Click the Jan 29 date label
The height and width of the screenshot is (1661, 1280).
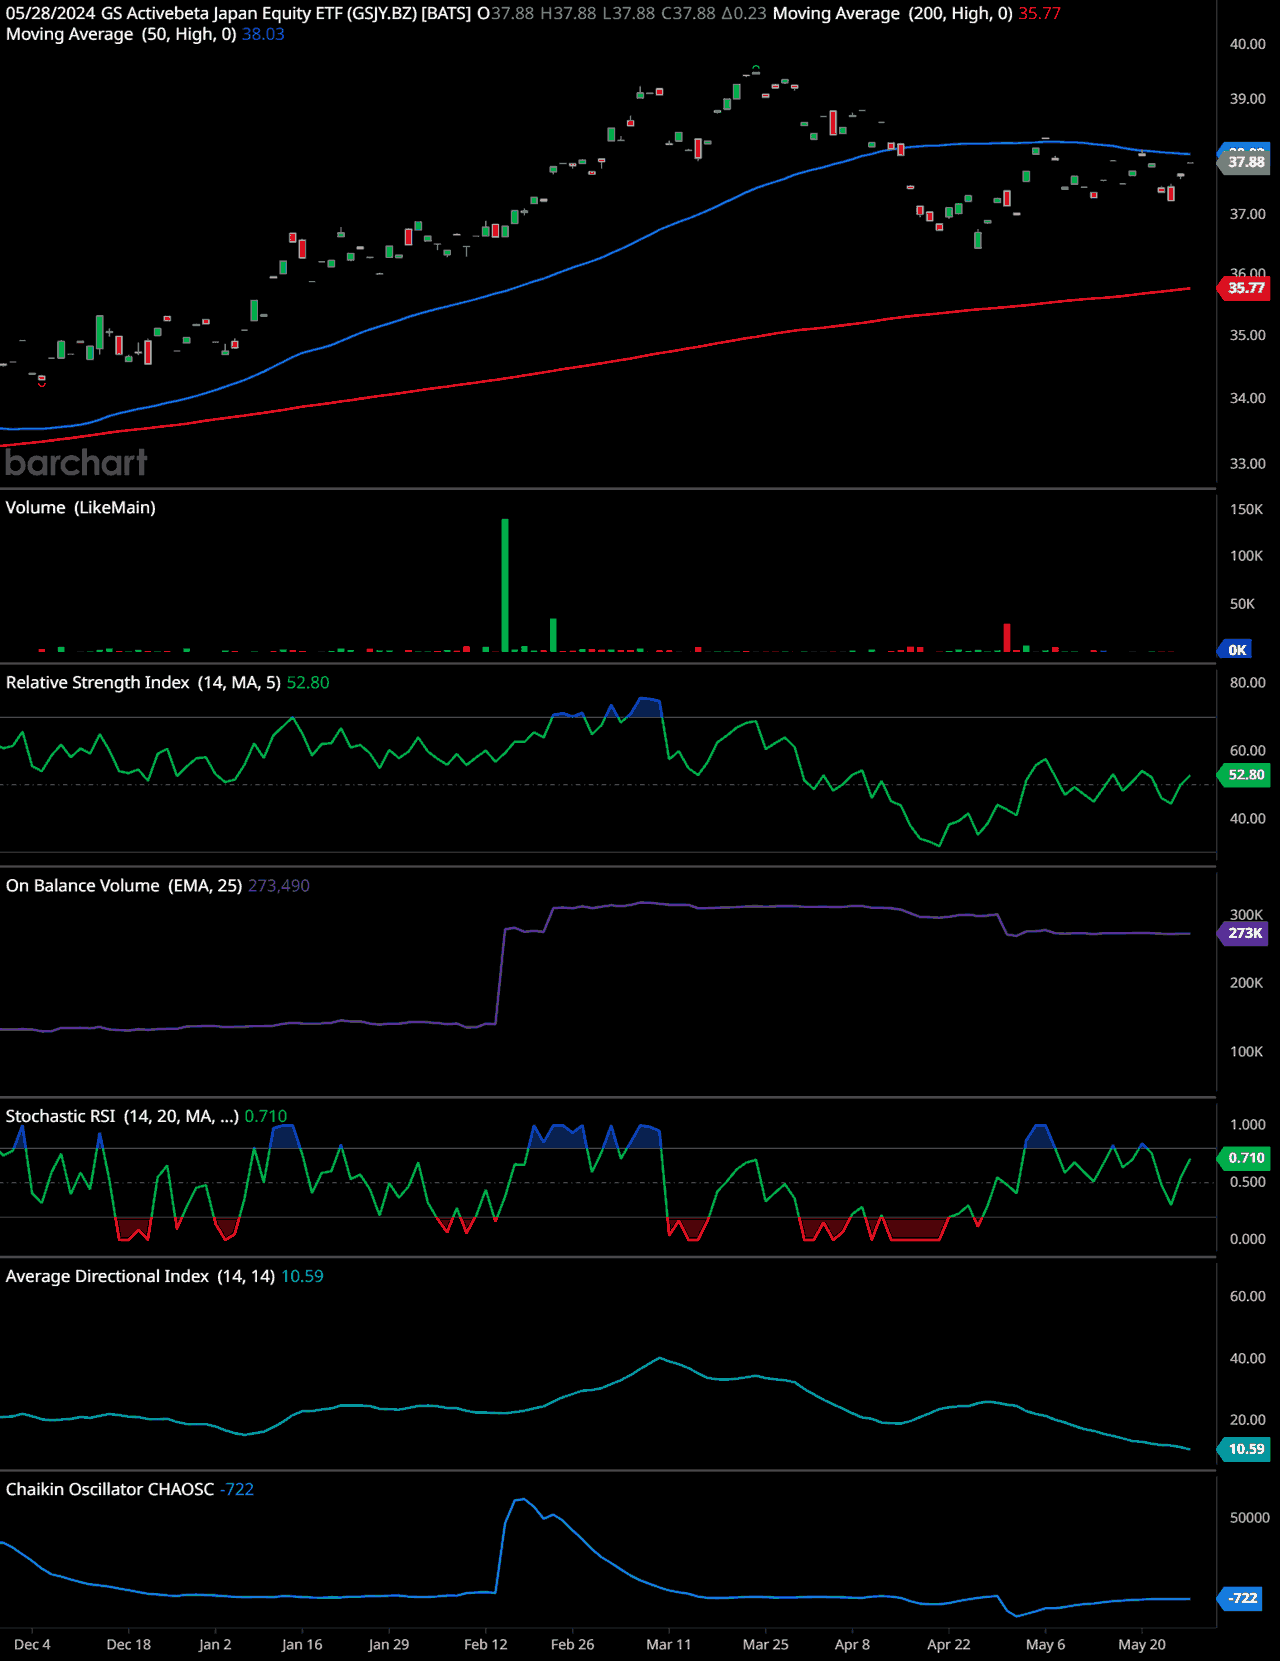(x=389, y=1644)
